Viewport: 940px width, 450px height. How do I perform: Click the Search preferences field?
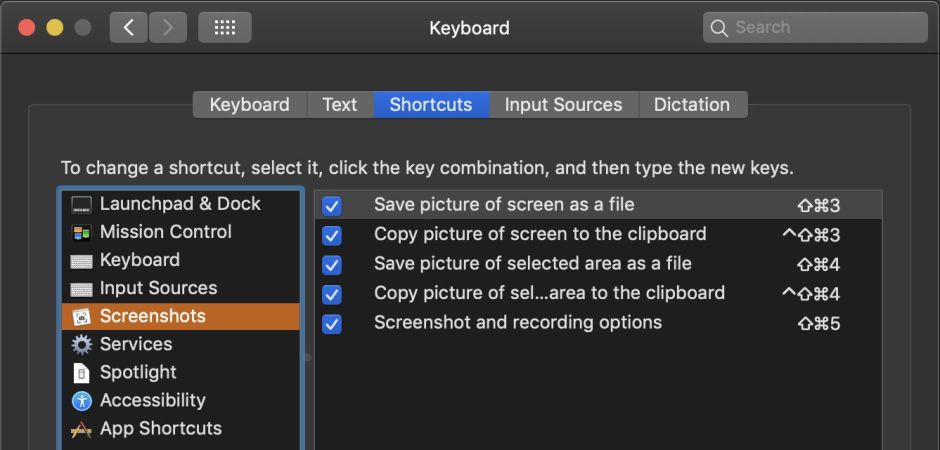tap(815, 28)
